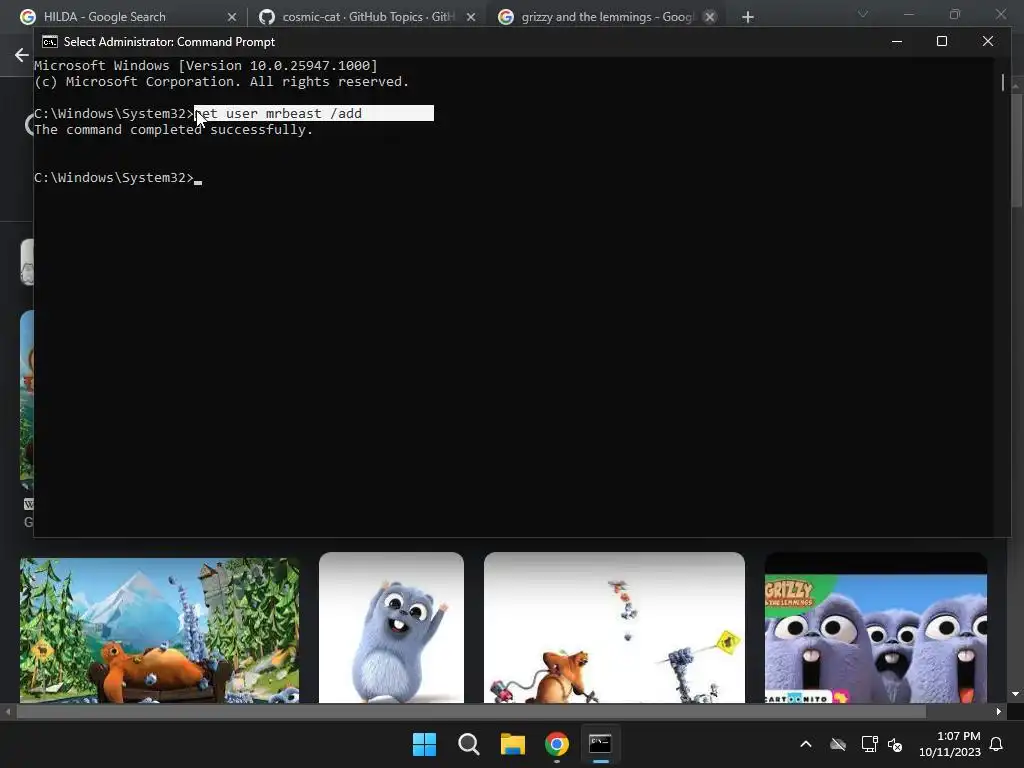This screenshot has height=768, width=1024.
Task: Open File Explorer from taskbar
Action: point(513,744)
